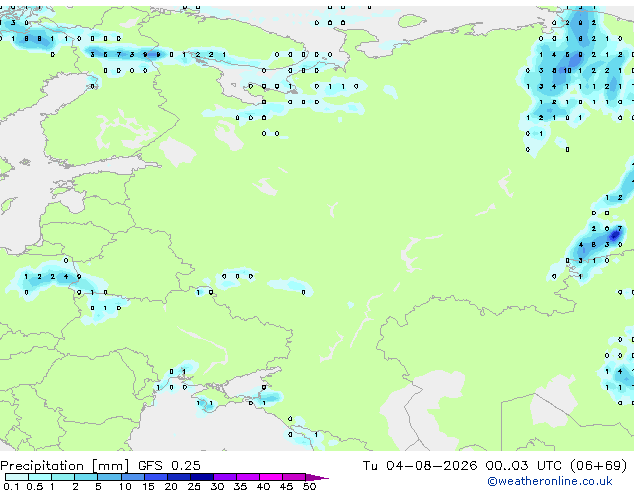Click the 5–10 mm legend swatch

coord(109,477)
